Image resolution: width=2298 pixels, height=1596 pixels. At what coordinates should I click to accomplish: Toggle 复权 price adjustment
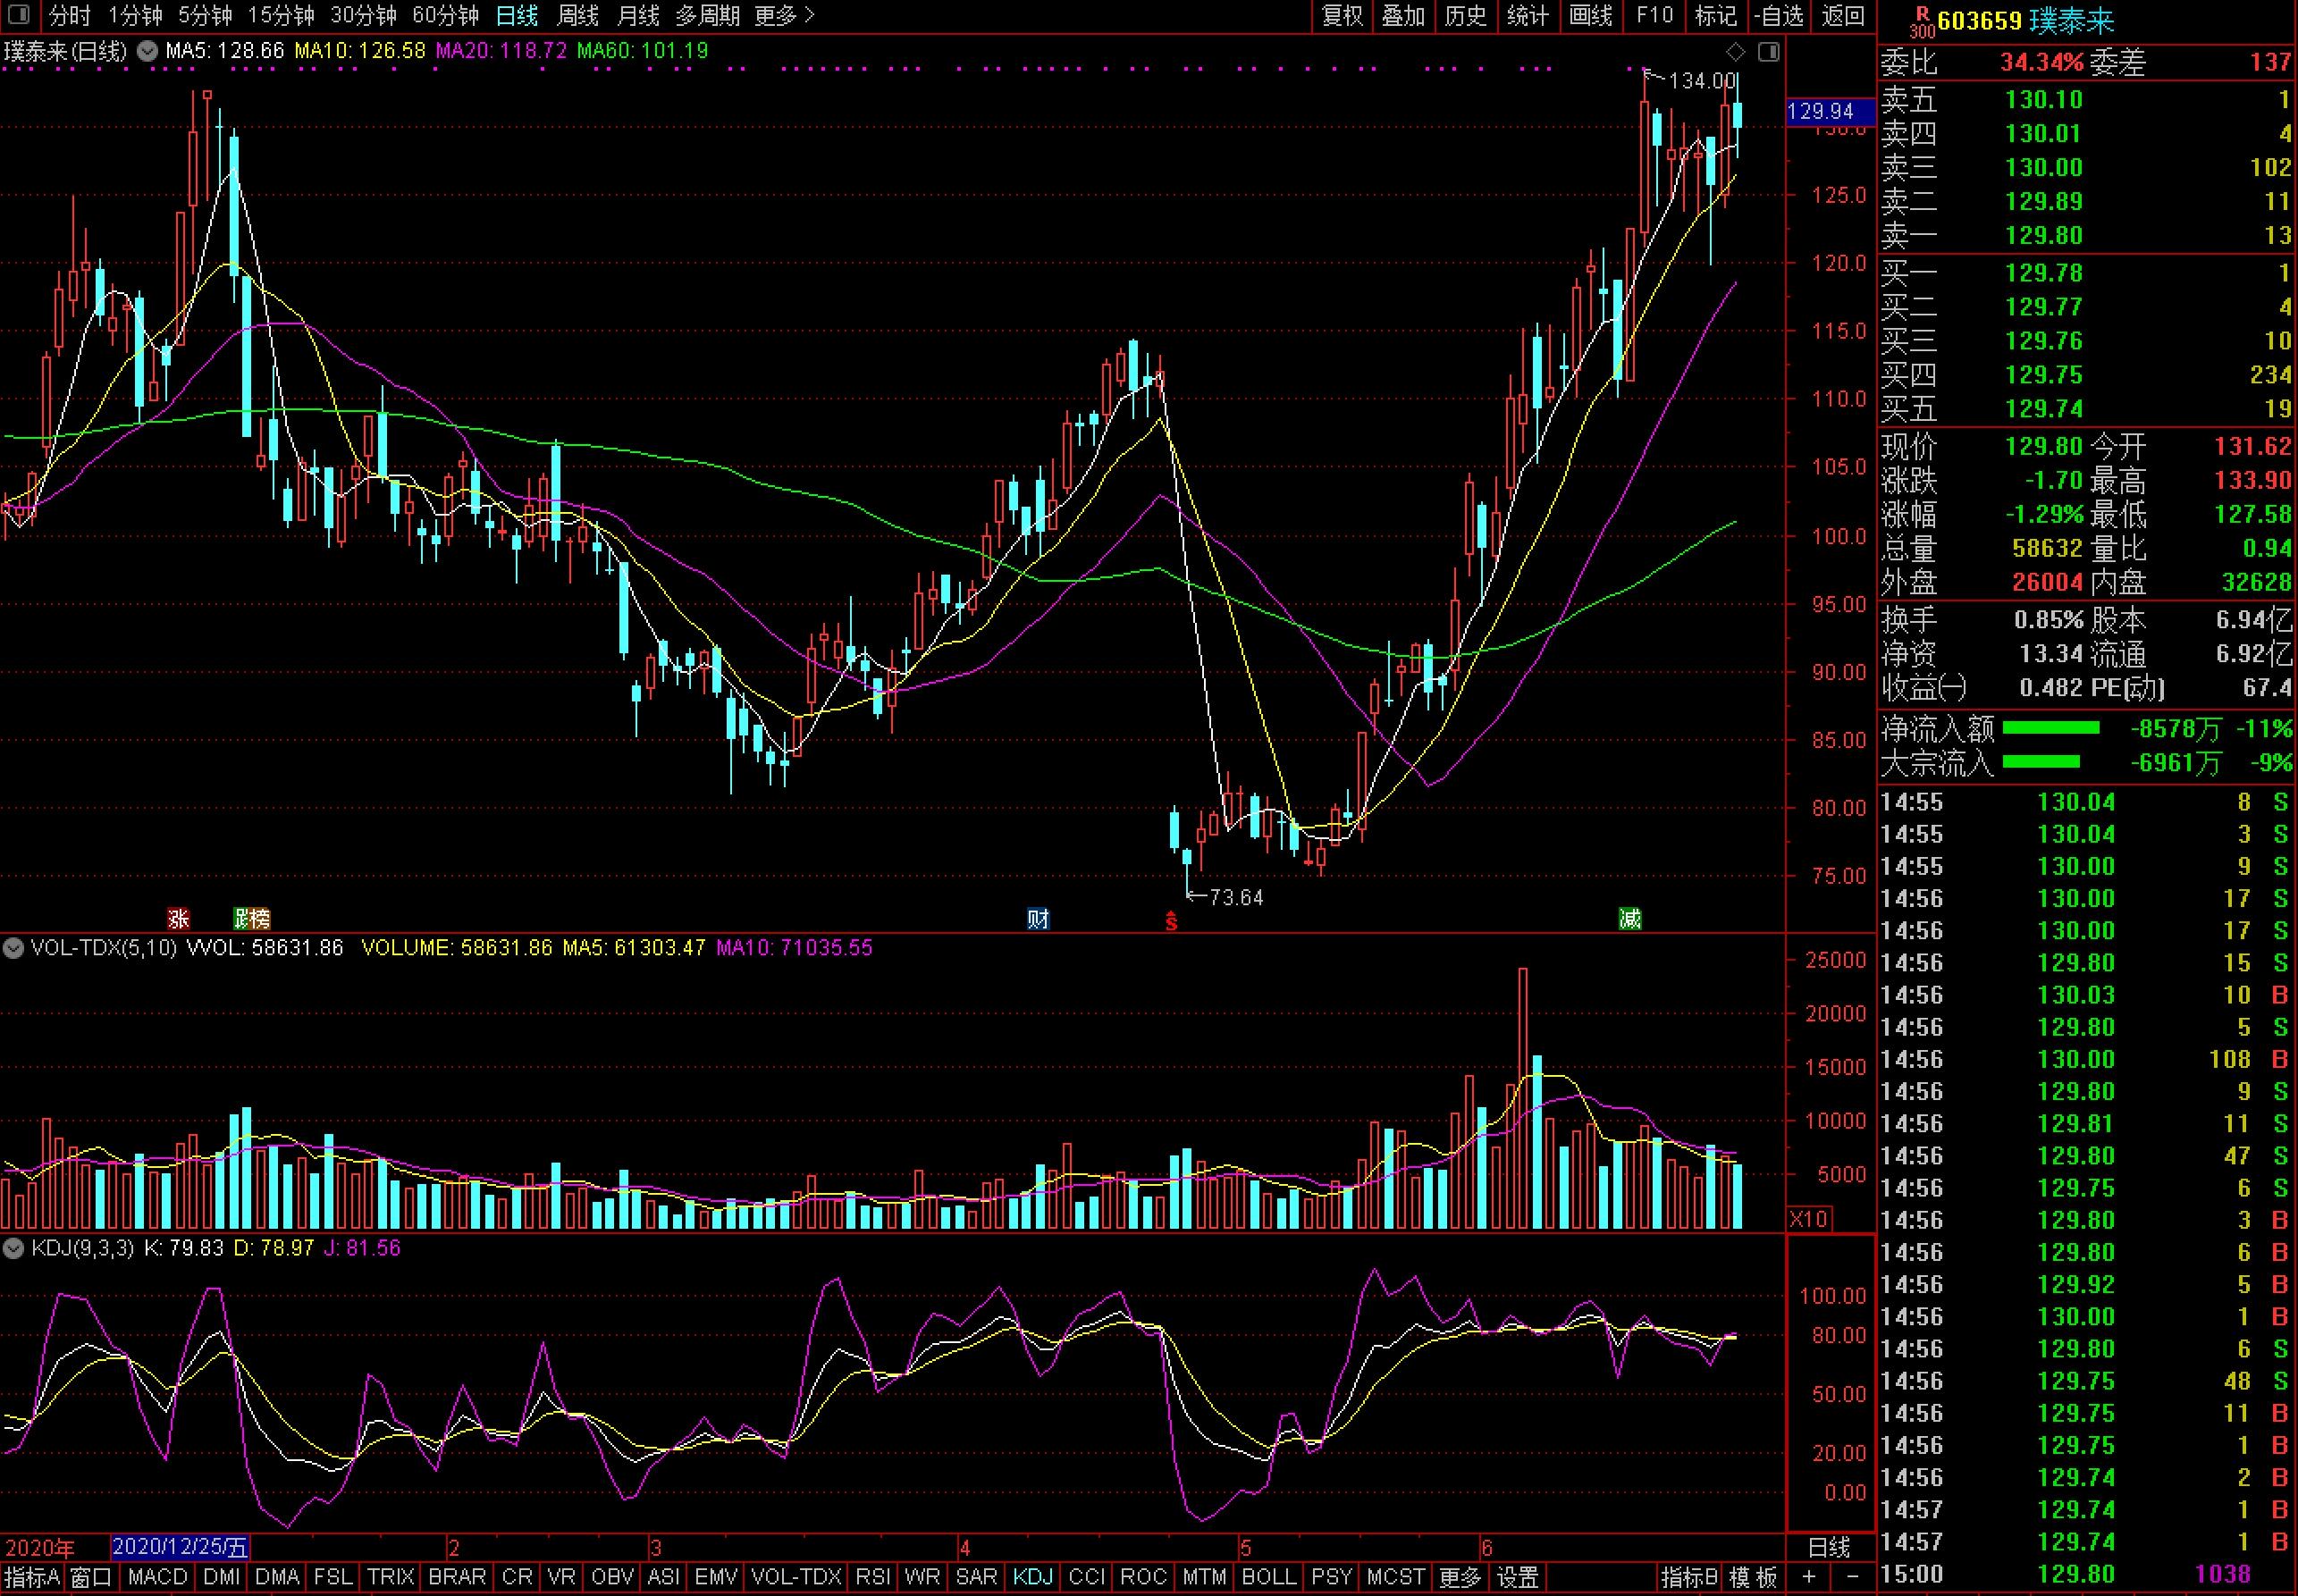1342,15
